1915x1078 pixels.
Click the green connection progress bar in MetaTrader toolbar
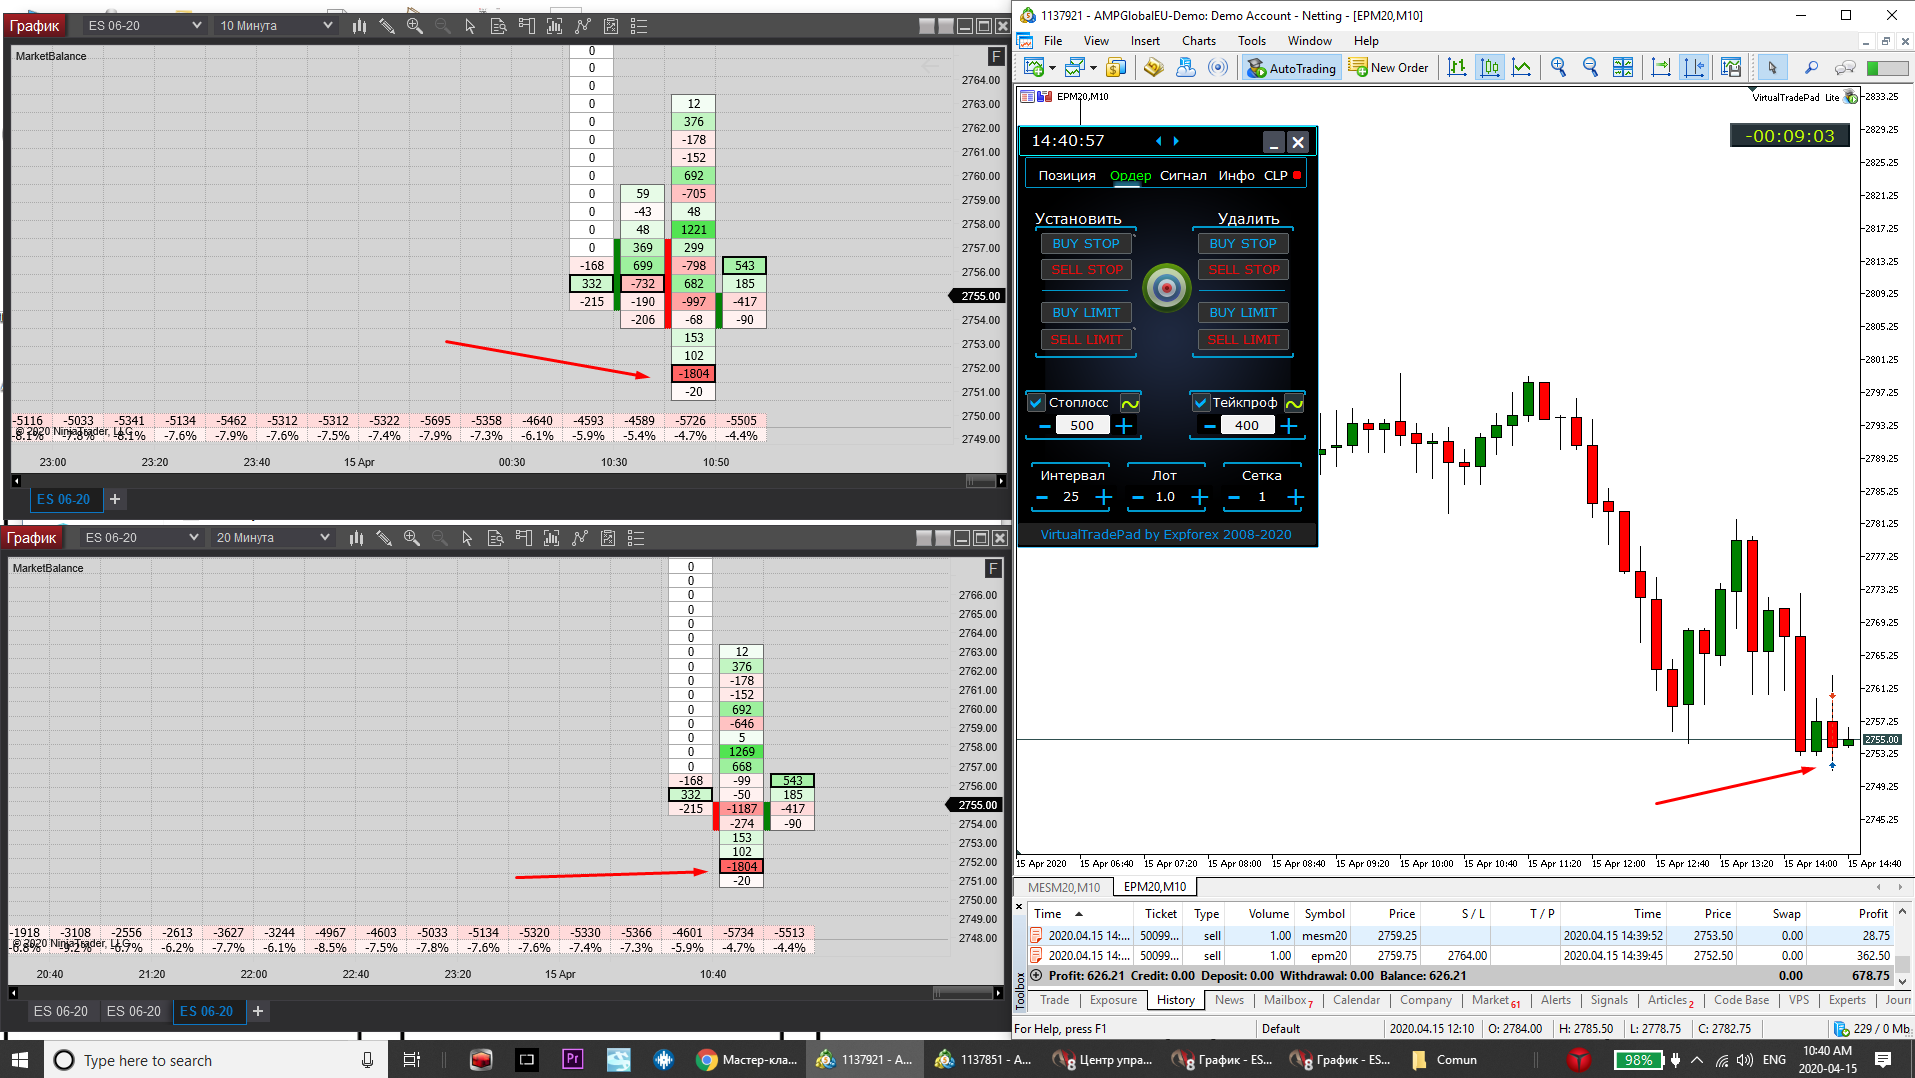click(x=1888, y=68)
